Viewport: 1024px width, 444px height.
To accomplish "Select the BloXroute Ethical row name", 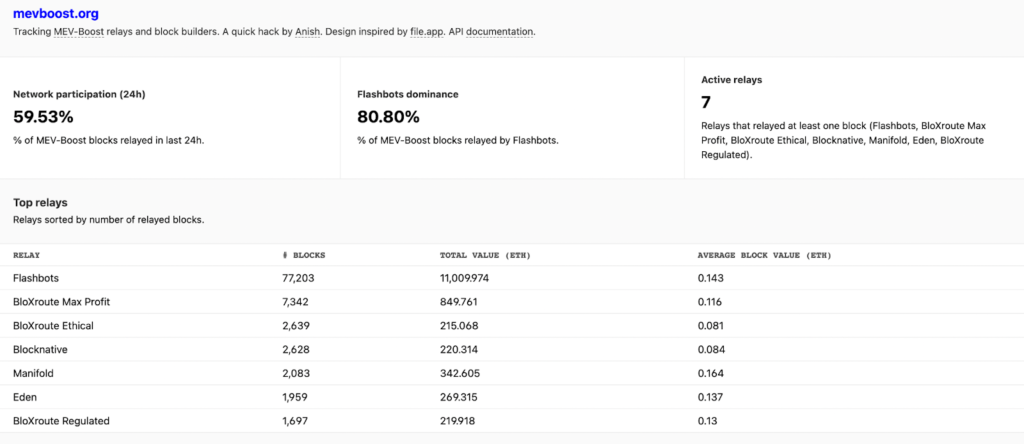I will tap(53, 326).
